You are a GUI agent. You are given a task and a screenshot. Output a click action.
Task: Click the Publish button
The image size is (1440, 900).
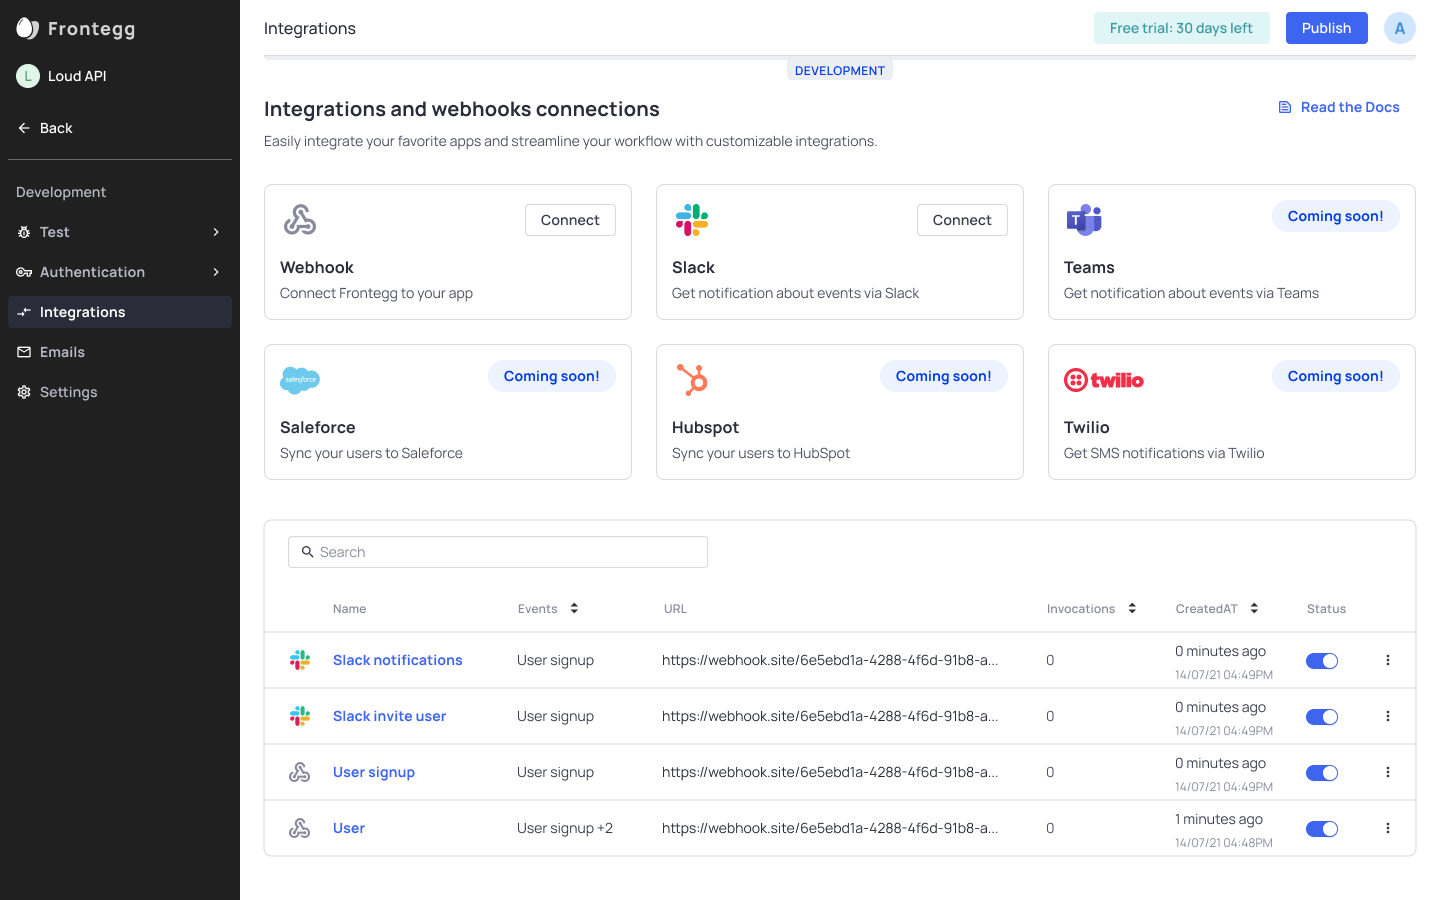[x=1326, y=28]
